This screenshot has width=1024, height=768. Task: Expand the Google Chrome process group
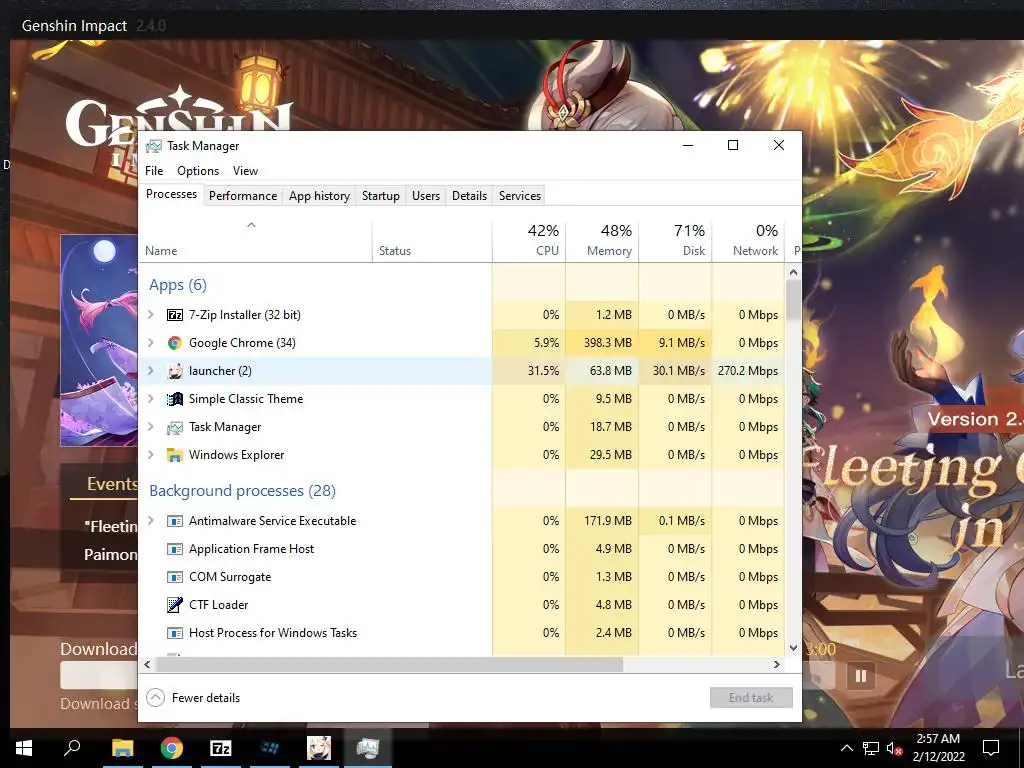click(x=151, y=343)
